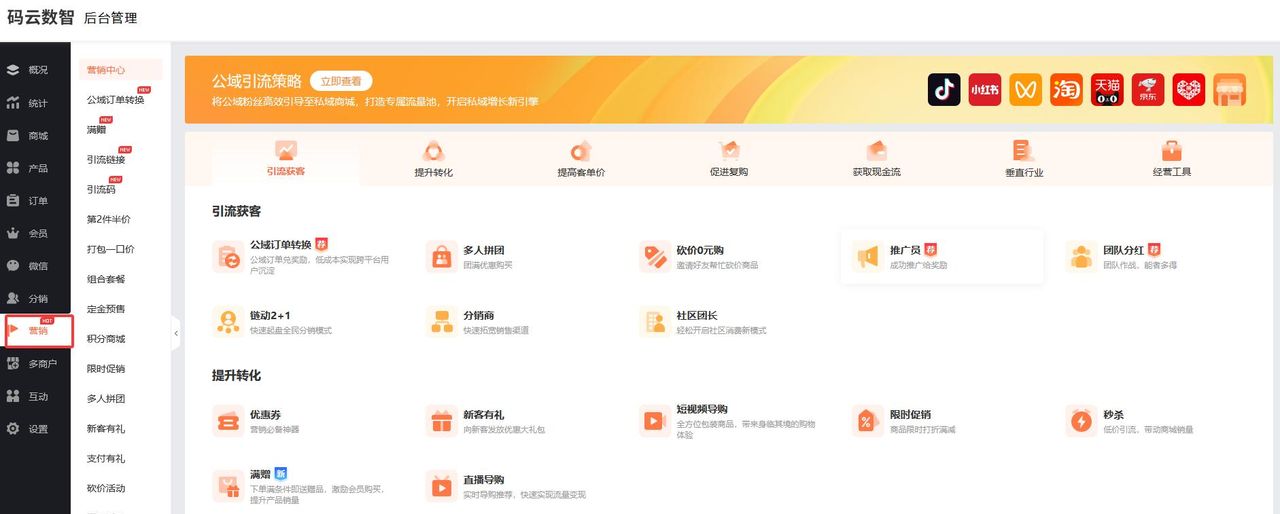Image resolution: width=1280 pixels, height=514 pixels.
Task: Open 满赠 in the submenu
Action: (96, 130)
